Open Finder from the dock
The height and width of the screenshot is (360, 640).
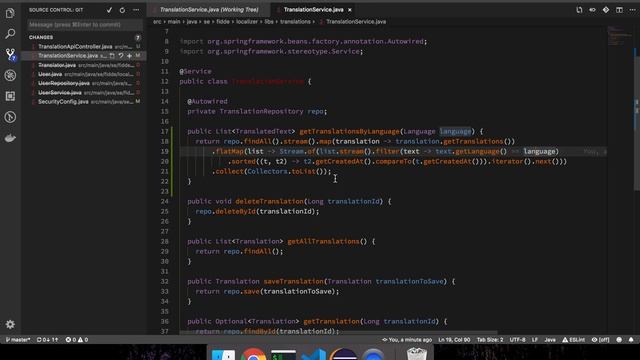[x=223, y=354]
